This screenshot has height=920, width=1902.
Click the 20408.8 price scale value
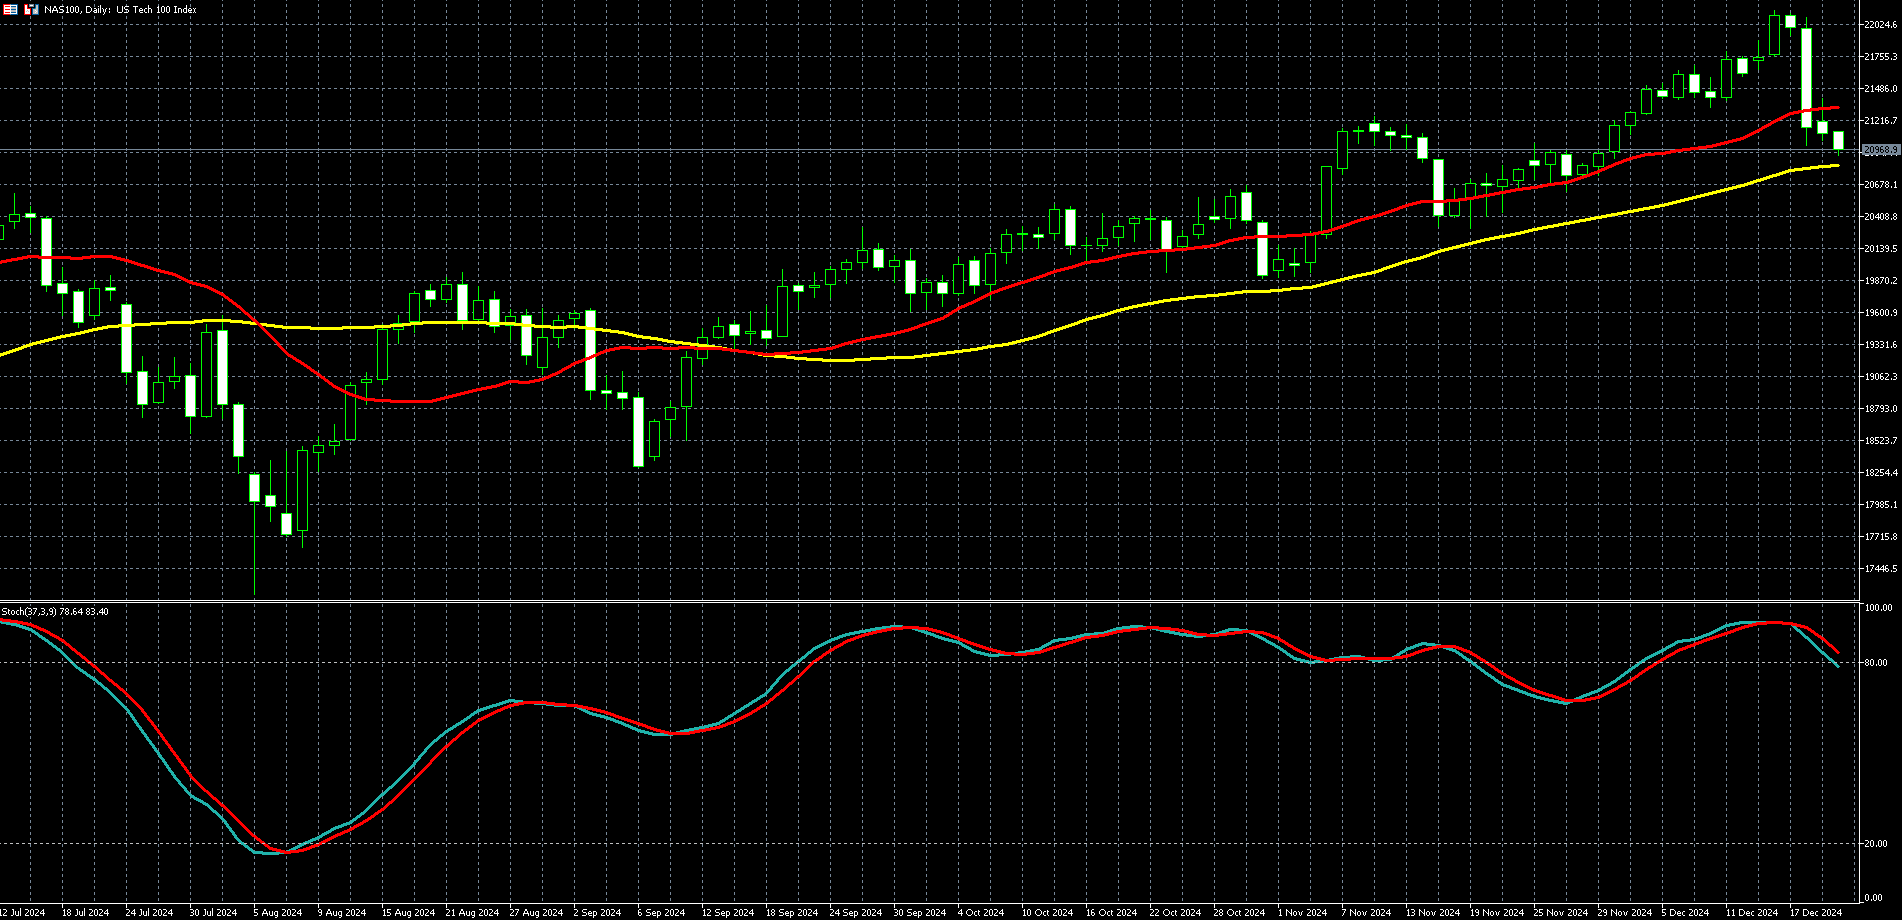pyautogui.click(x=1881, y=217)
